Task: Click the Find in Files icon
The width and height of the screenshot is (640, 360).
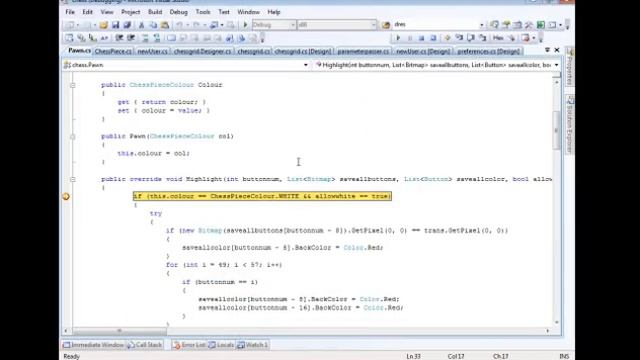Action: coord(386,25)
